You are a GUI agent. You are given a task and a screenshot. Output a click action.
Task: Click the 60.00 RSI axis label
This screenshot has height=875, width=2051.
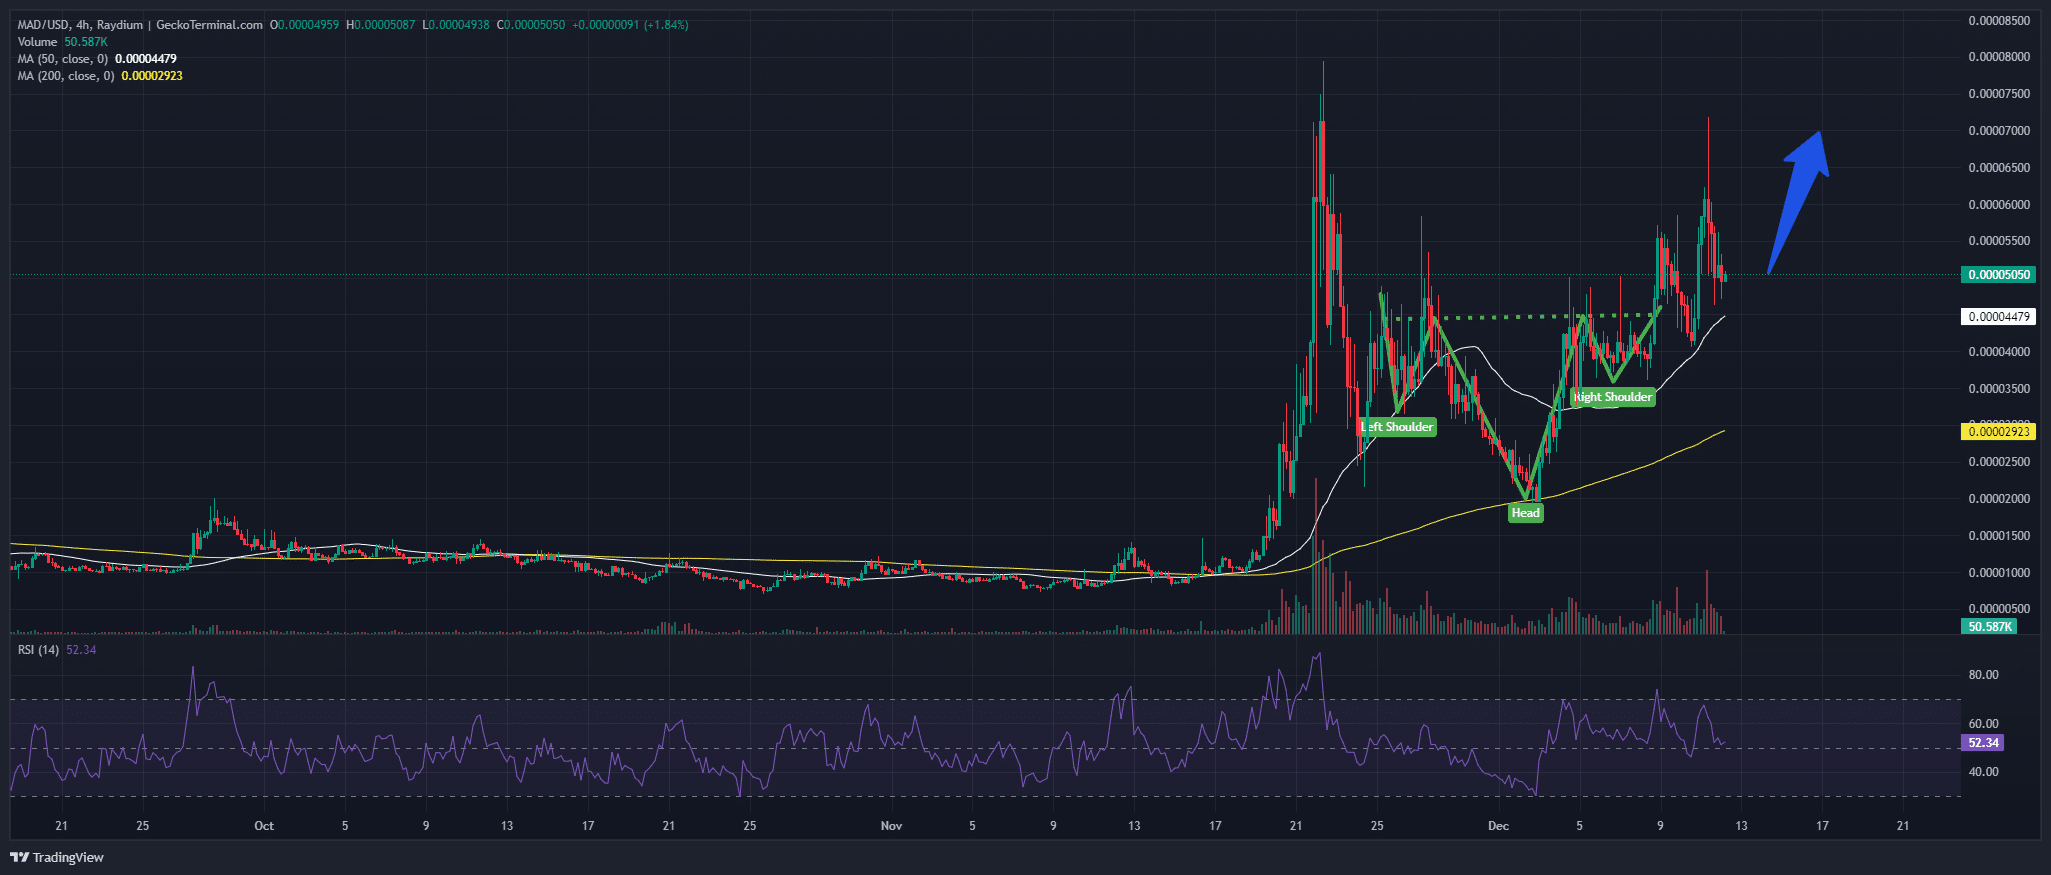click(x=1983, y=724)
